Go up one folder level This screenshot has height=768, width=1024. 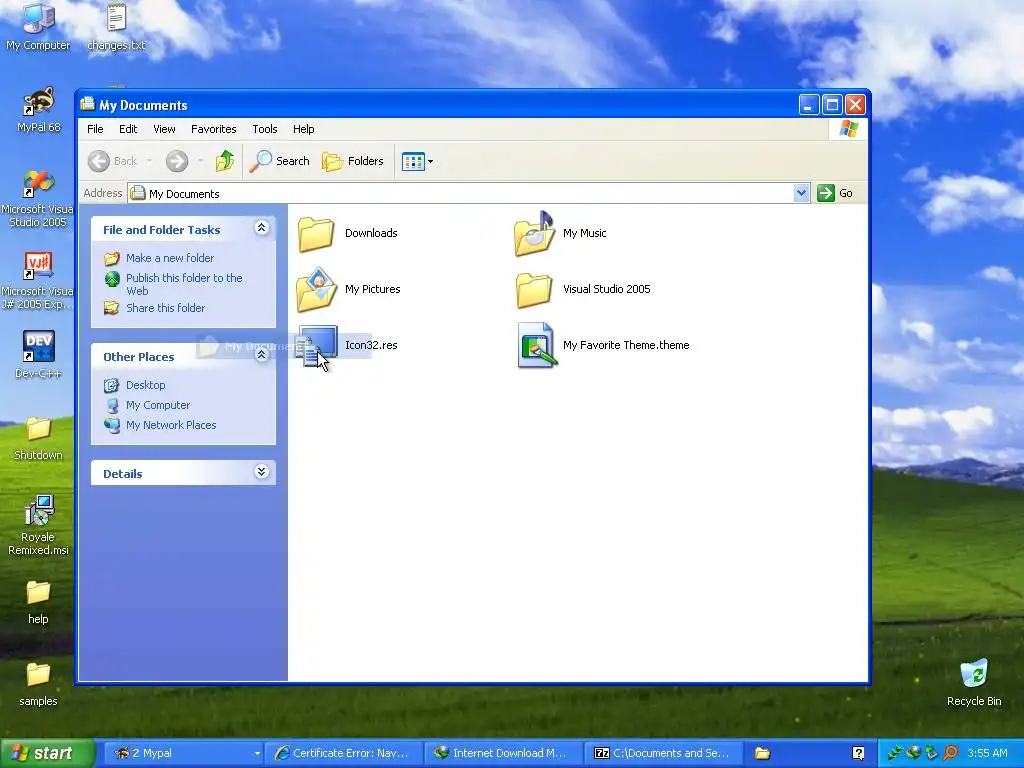[225, 161]
